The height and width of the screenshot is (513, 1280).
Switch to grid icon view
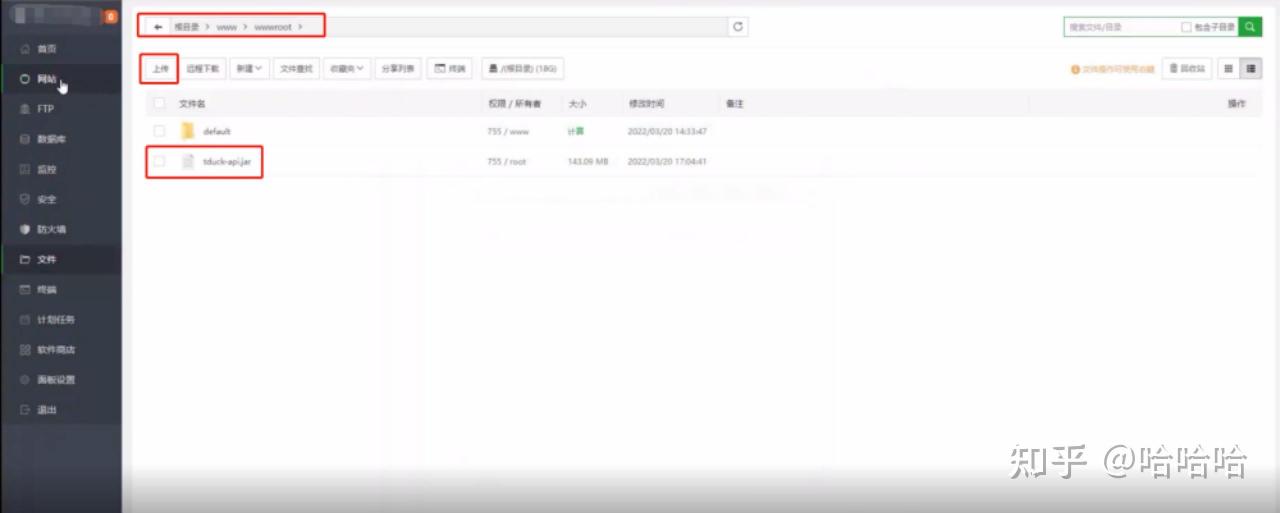1229,69
